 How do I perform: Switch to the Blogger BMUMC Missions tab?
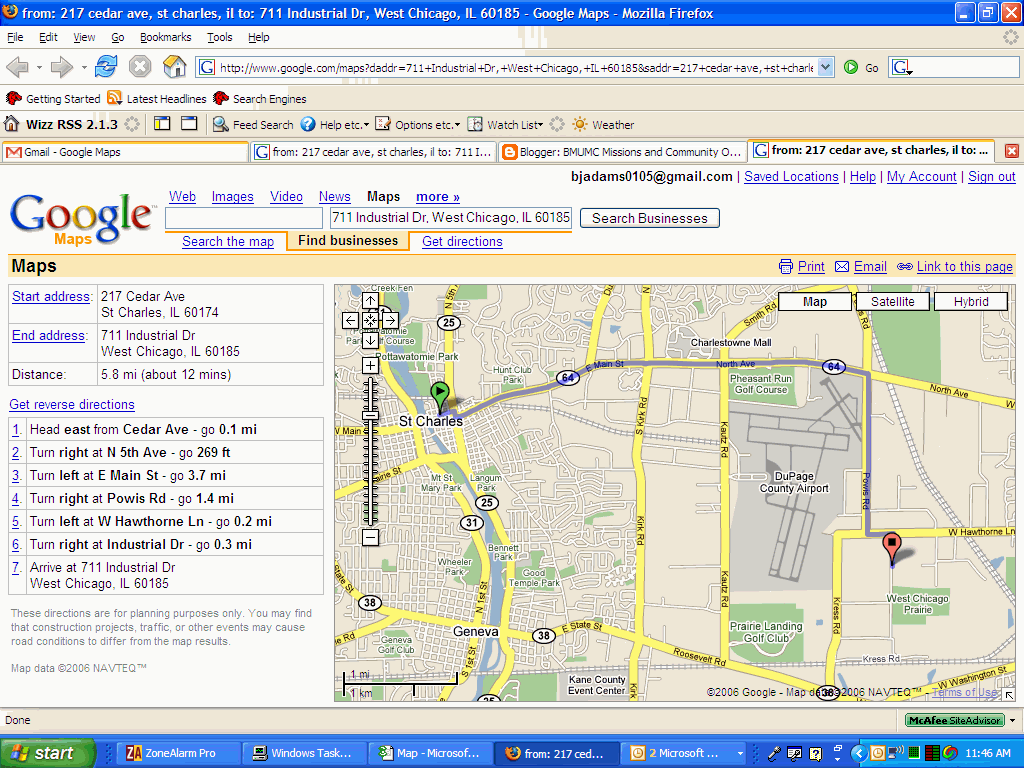(x=622, y=152)
